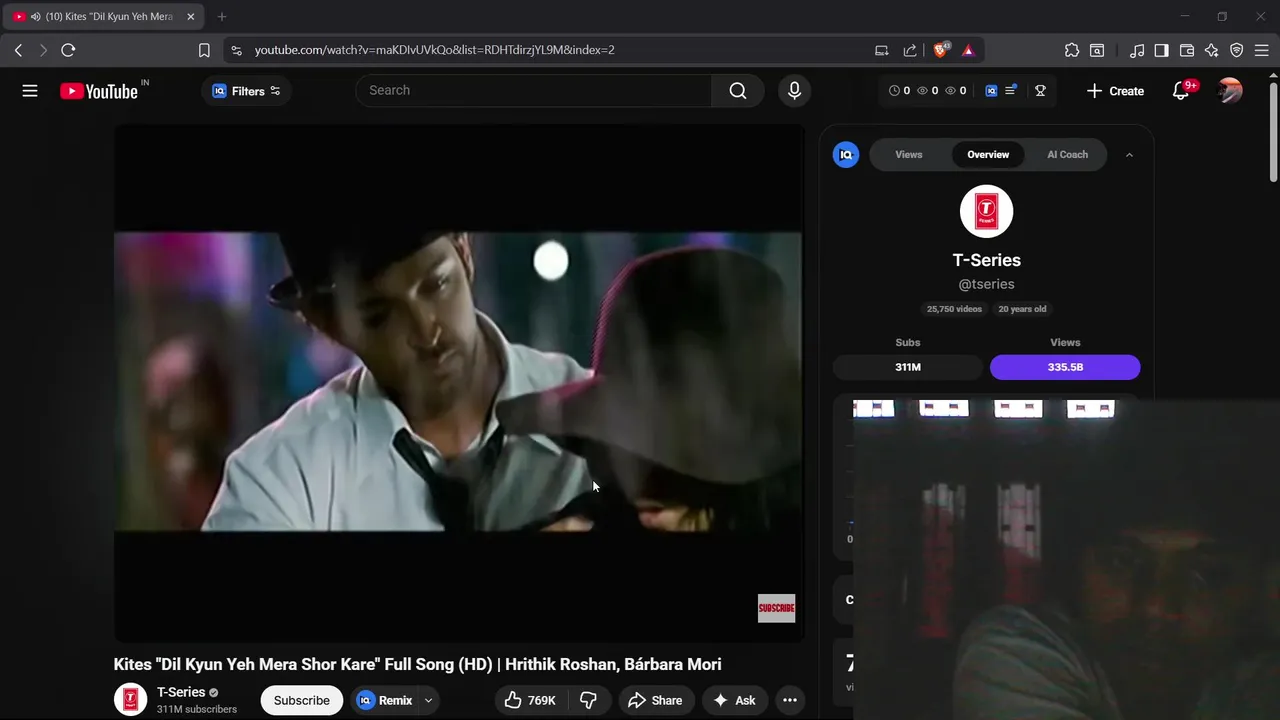
Task: Open a new tab with plus button
Action: tap(222, 17)
